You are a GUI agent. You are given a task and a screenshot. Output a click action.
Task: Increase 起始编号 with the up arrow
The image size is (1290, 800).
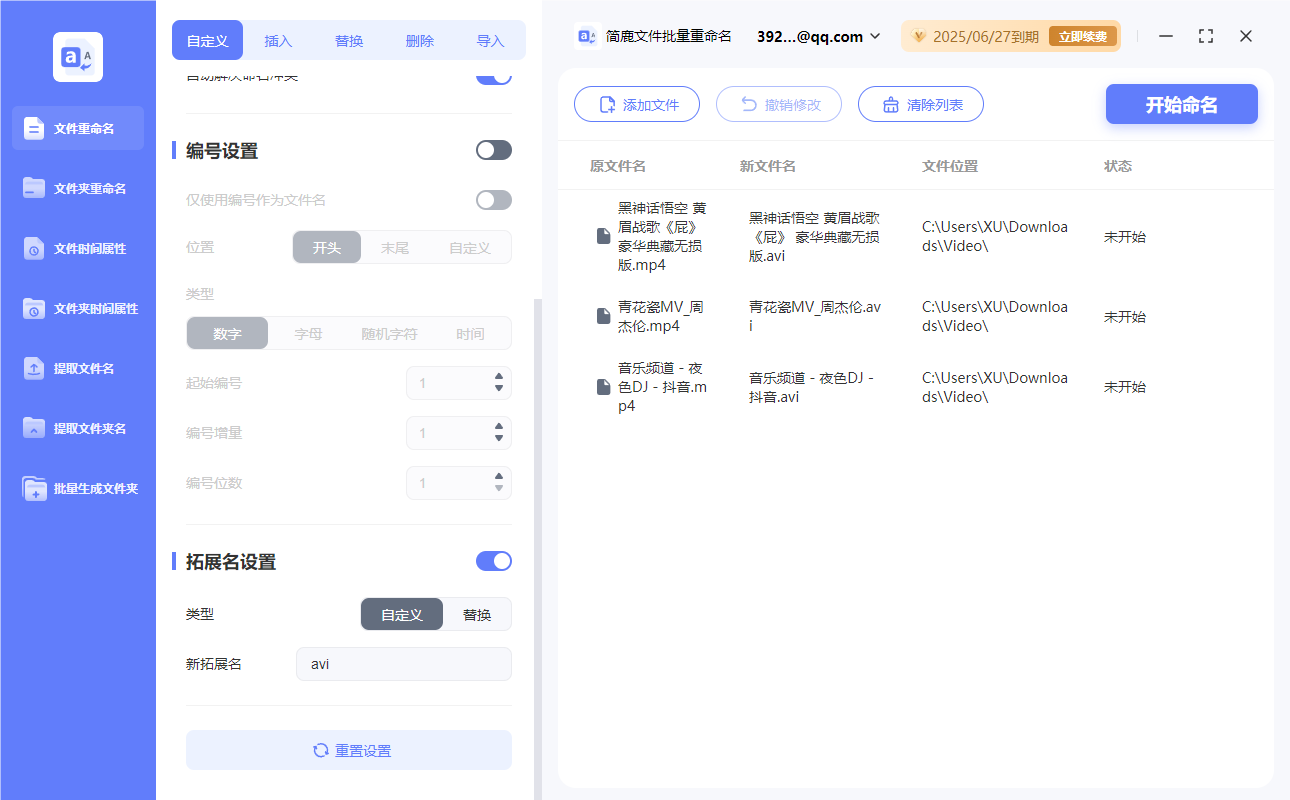[497, 377]
